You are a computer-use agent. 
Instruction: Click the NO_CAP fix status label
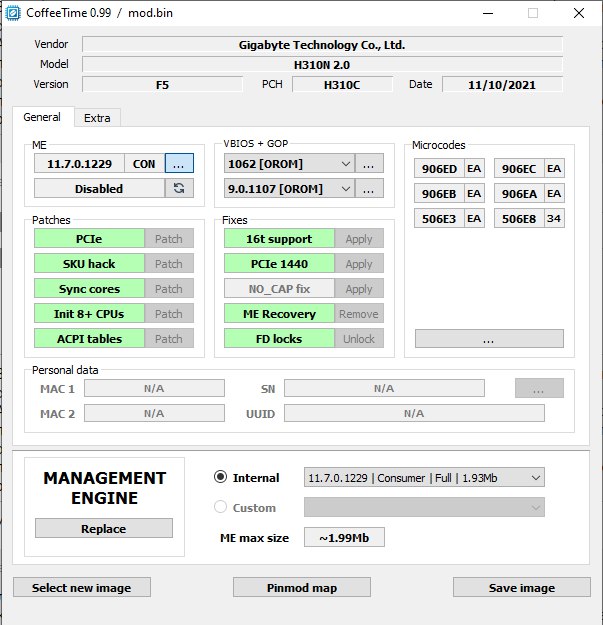(x=279, y=289)
